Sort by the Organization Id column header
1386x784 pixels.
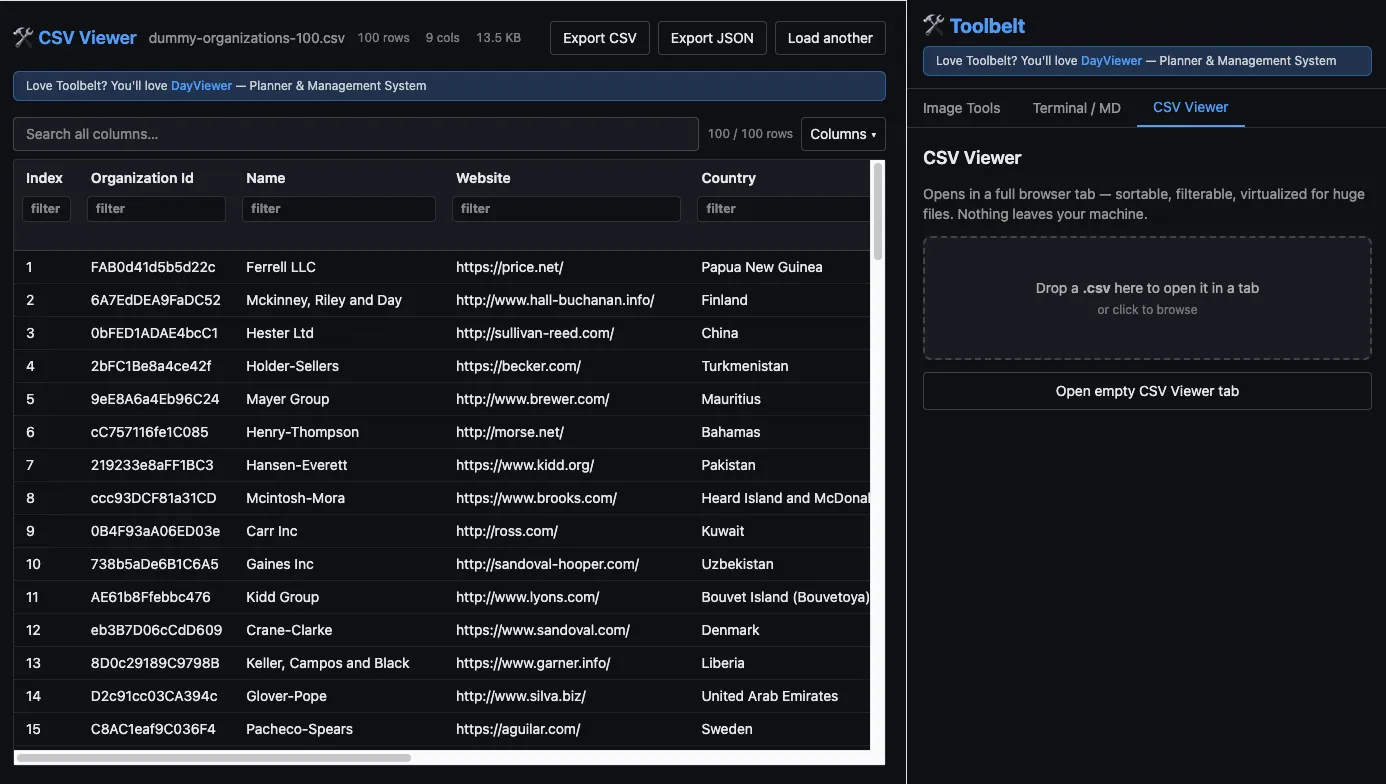(x=142, y=178)
